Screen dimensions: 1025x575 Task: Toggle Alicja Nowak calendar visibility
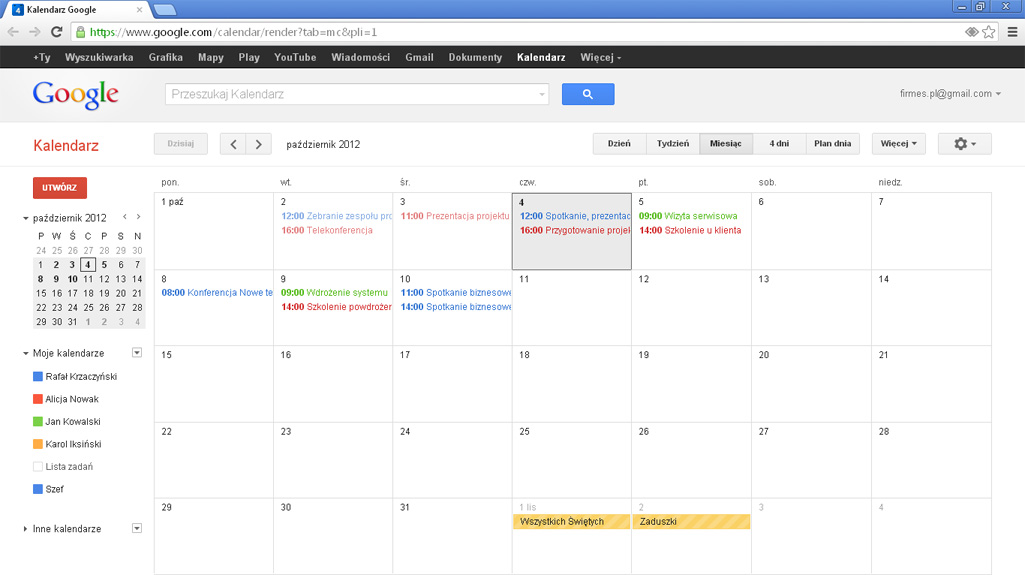click(38, 399)
